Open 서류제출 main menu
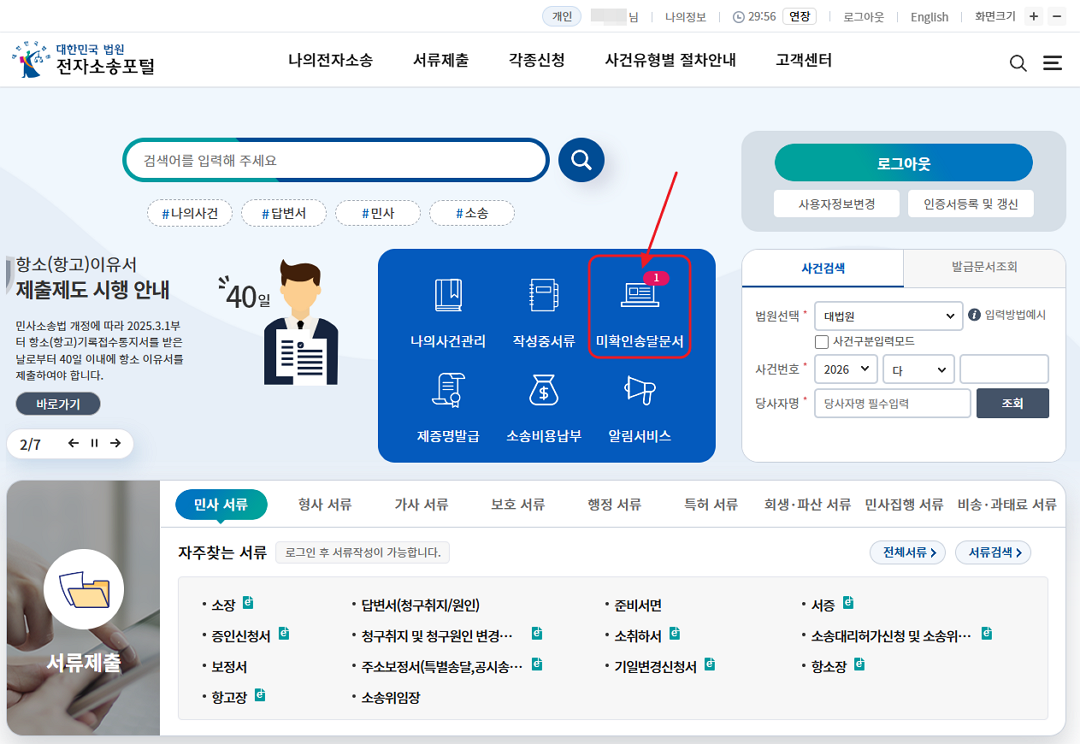 (441, 61)
